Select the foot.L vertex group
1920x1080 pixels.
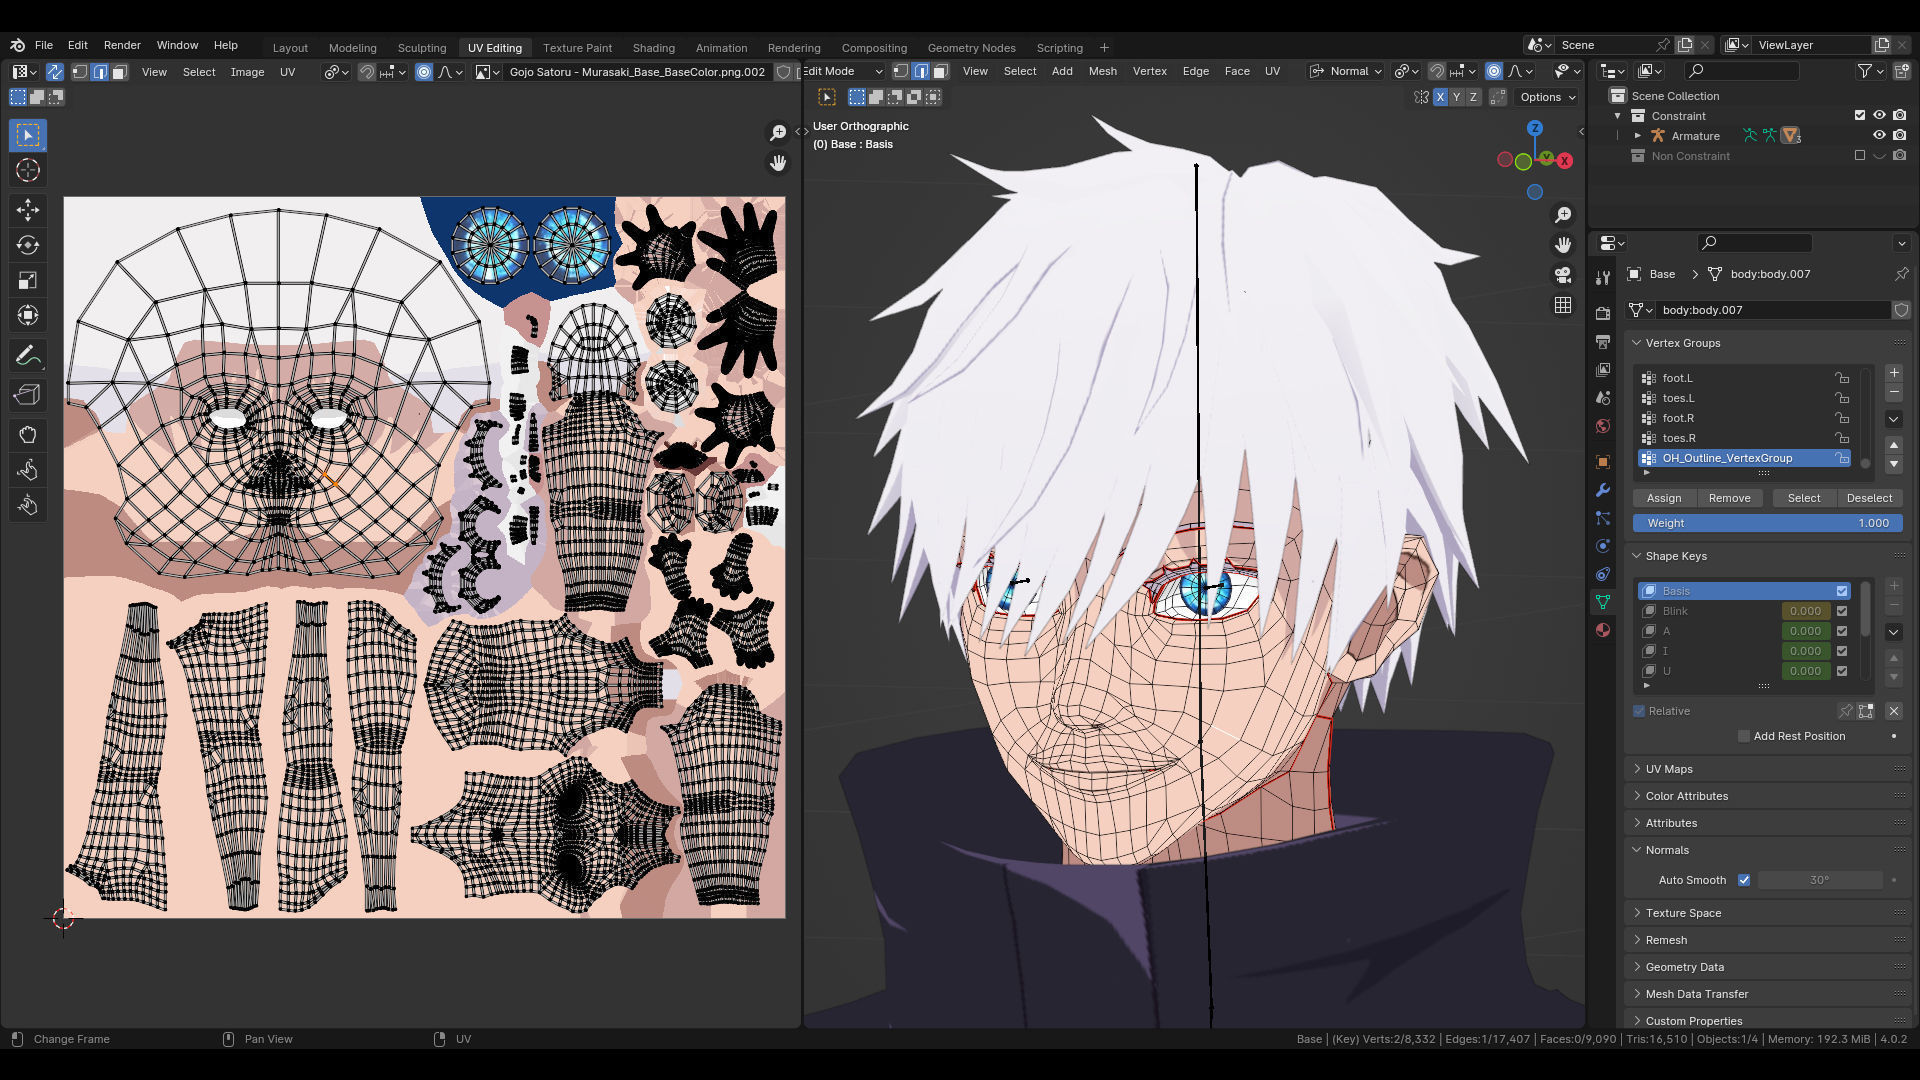1744,378
